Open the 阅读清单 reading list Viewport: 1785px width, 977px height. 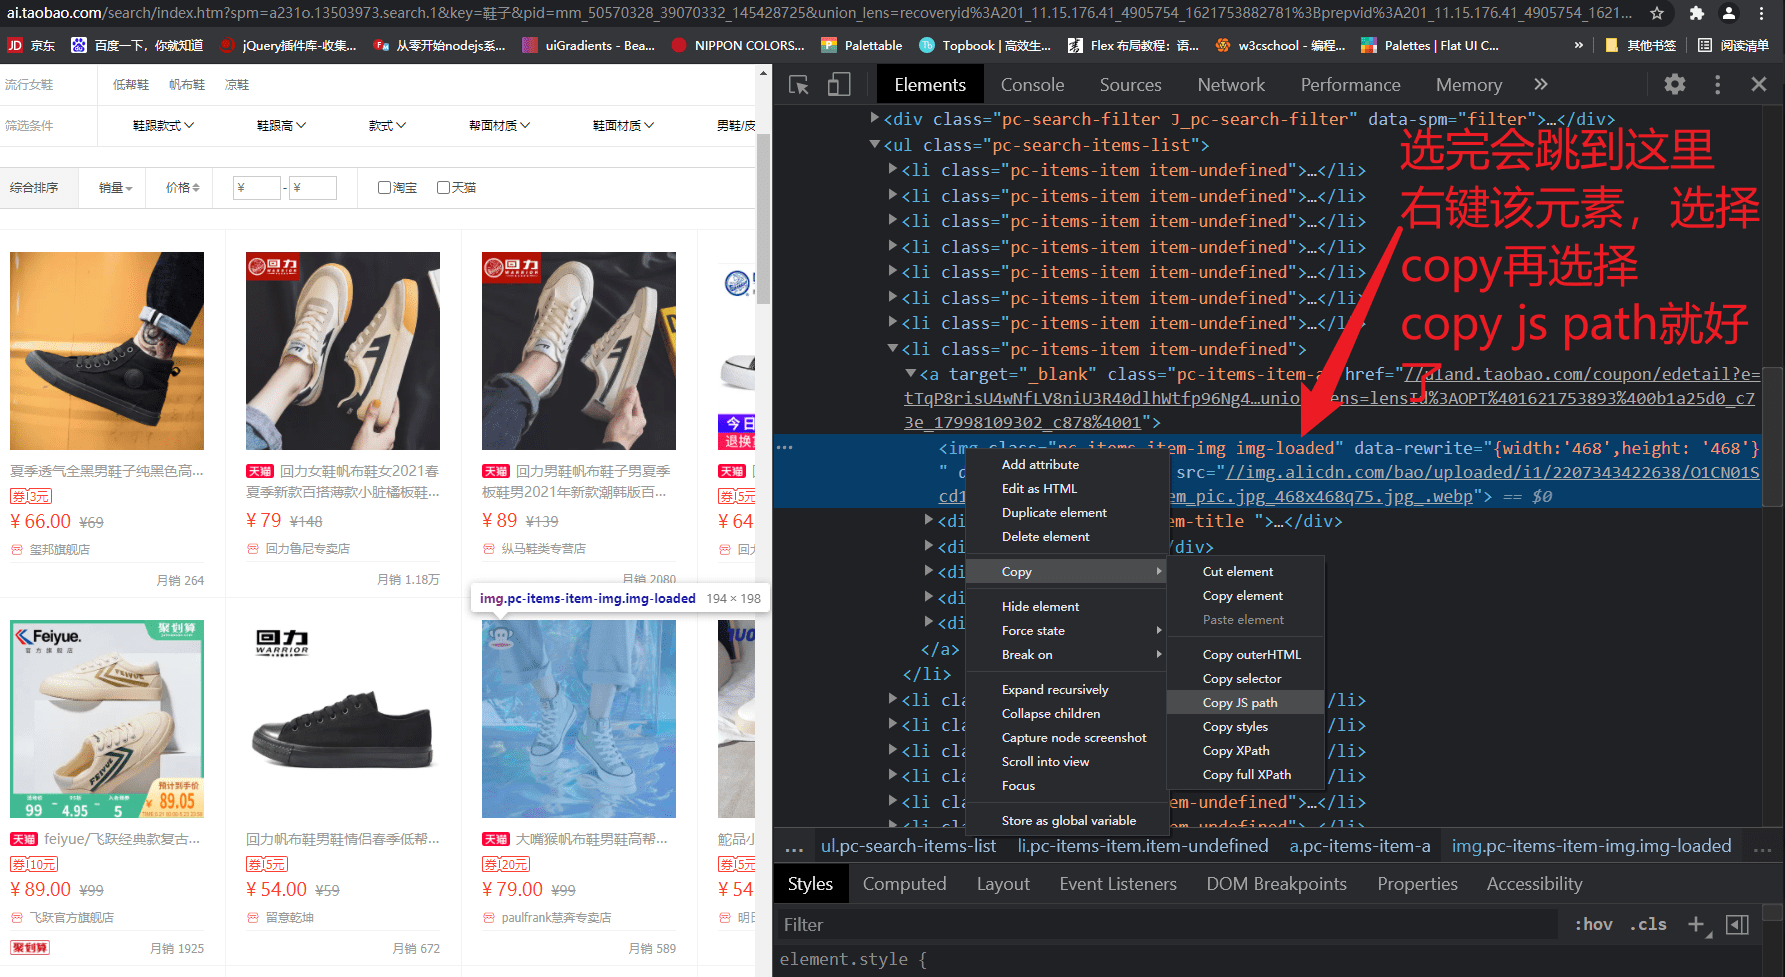[1733, 45]
